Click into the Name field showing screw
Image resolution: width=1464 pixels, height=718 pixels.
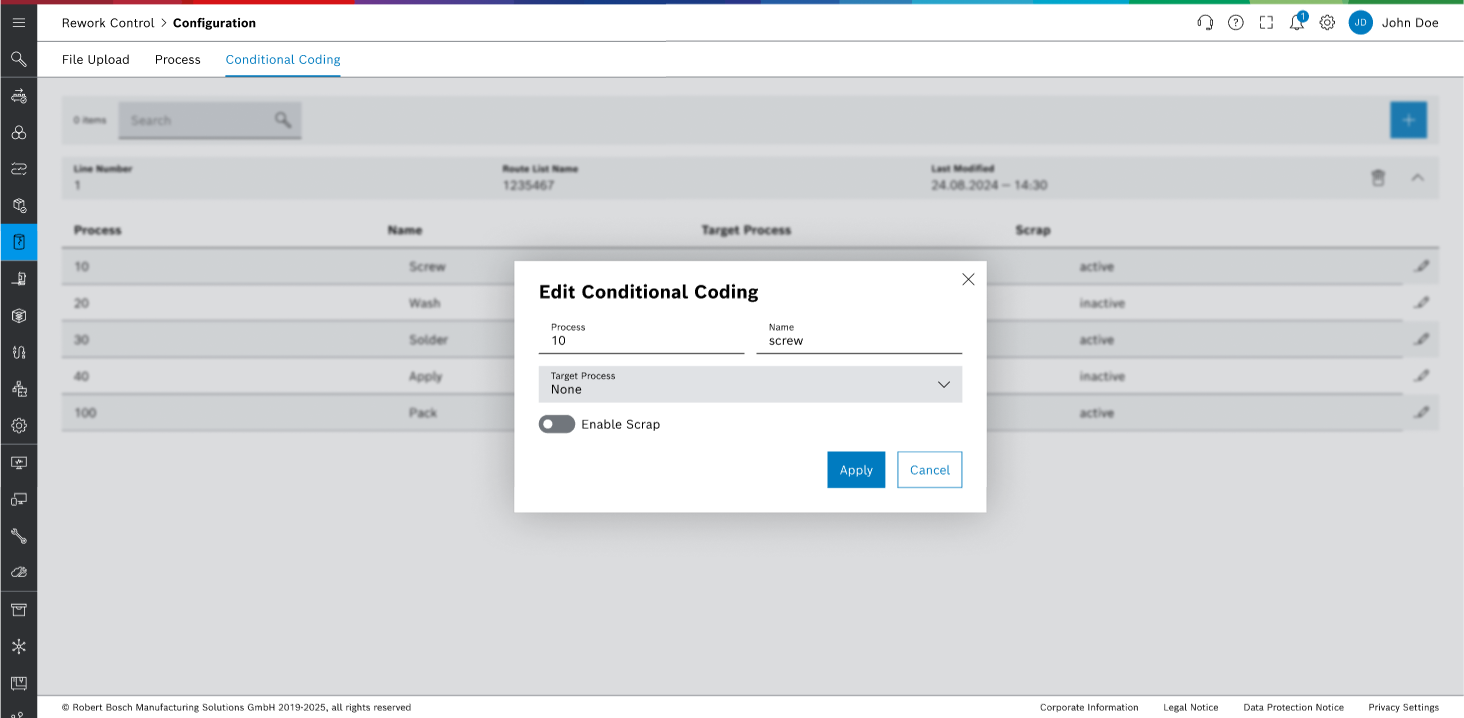coord(858,341)
